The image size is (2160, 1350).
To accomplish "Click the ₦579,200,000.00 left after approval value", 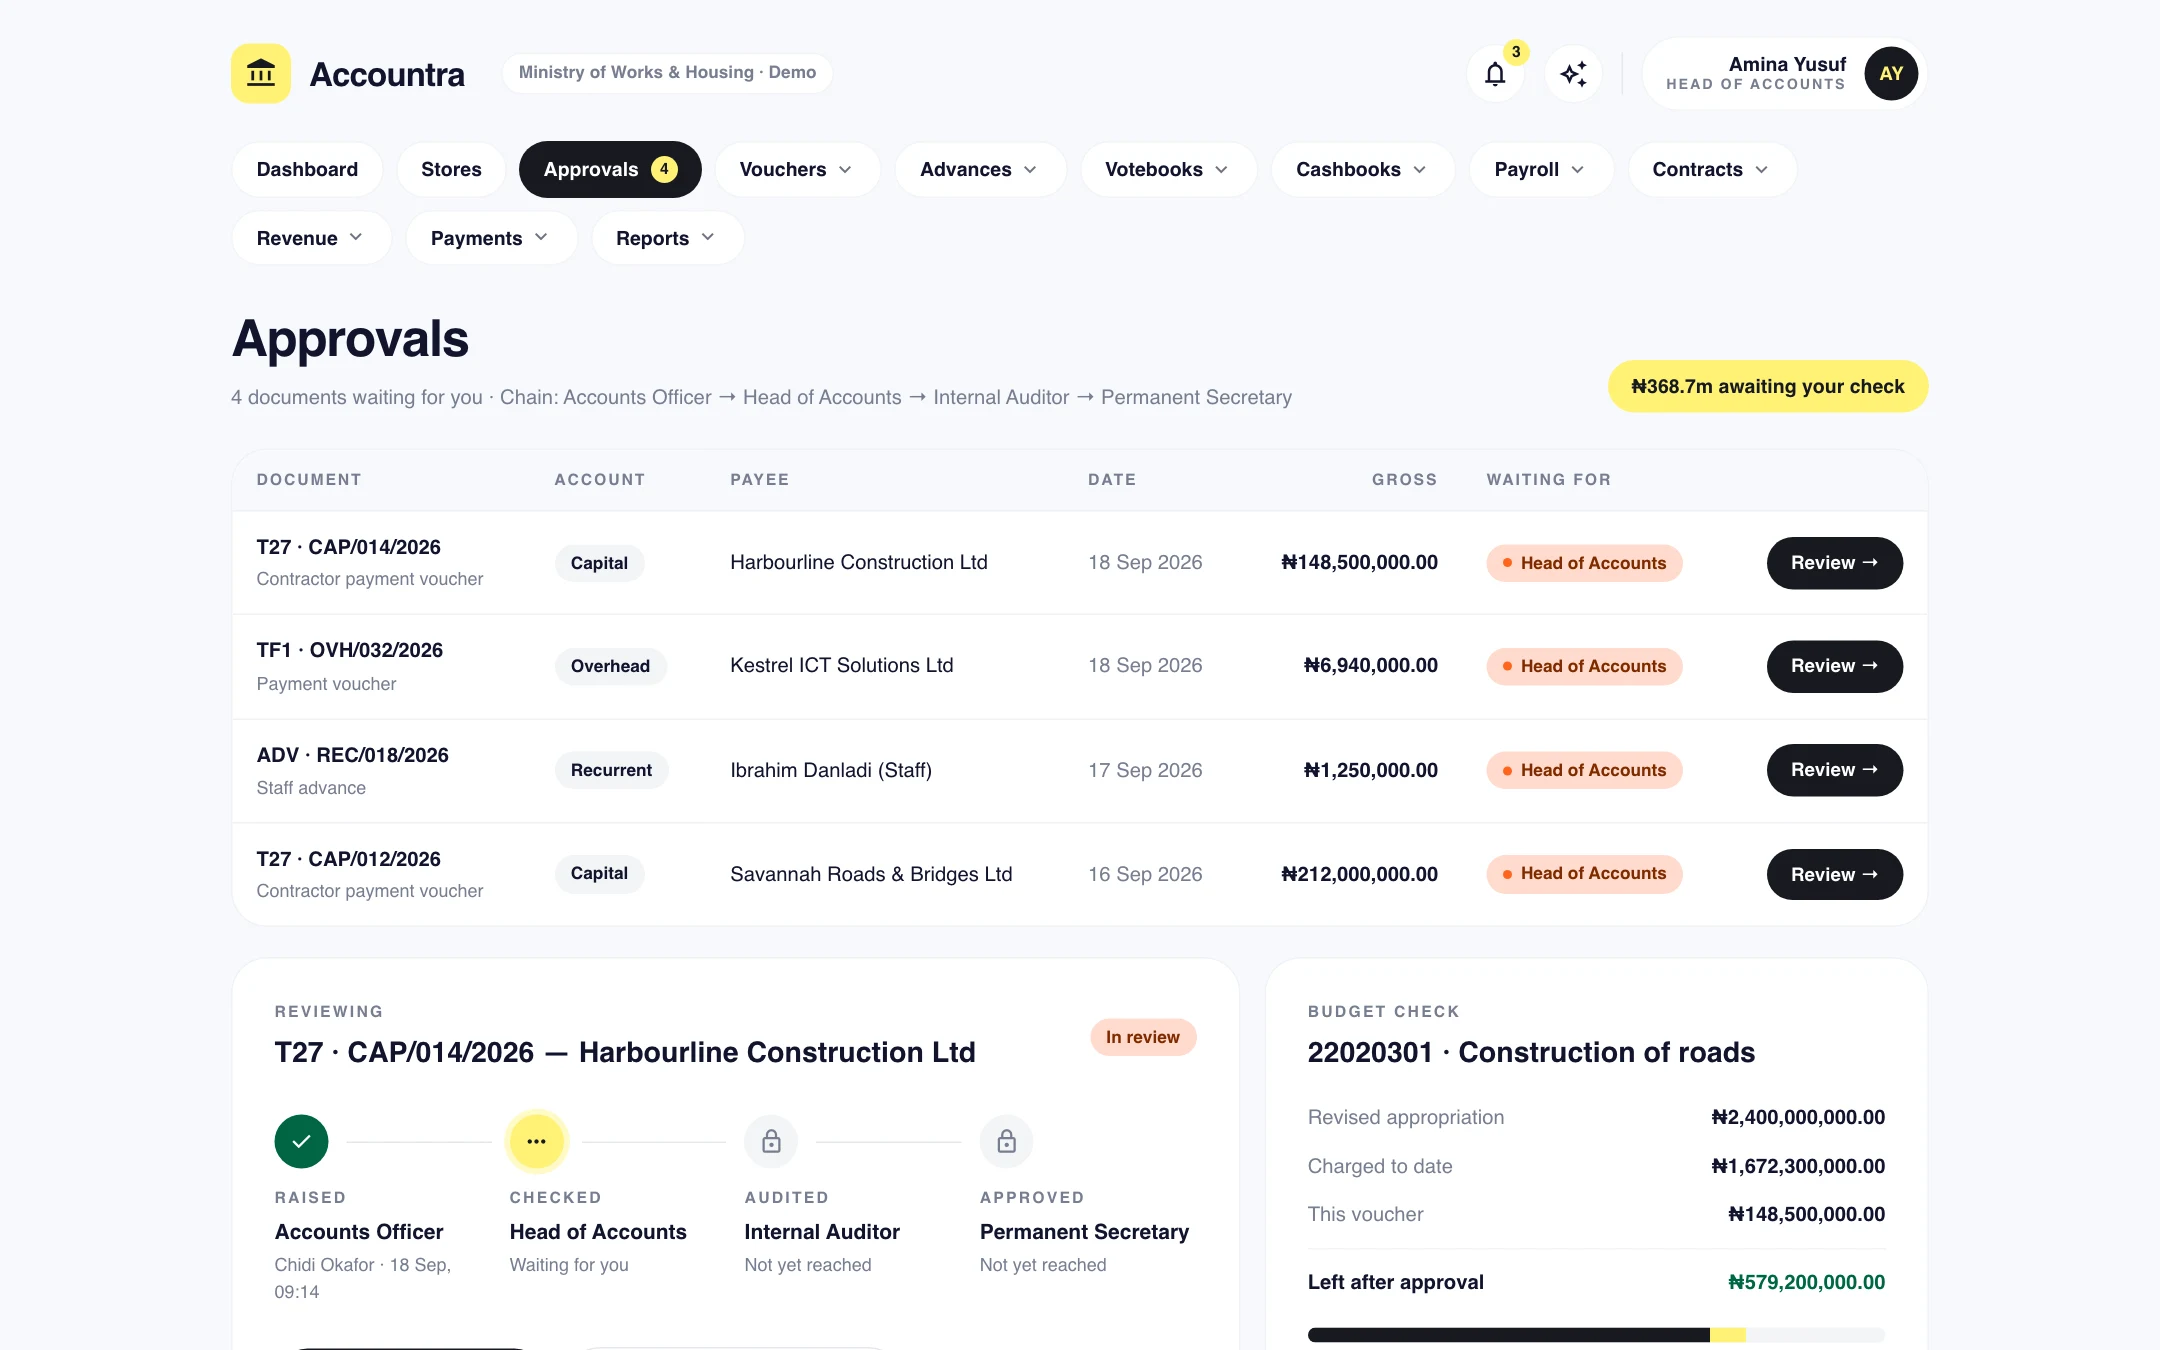I will (x=1806, y=1282).
